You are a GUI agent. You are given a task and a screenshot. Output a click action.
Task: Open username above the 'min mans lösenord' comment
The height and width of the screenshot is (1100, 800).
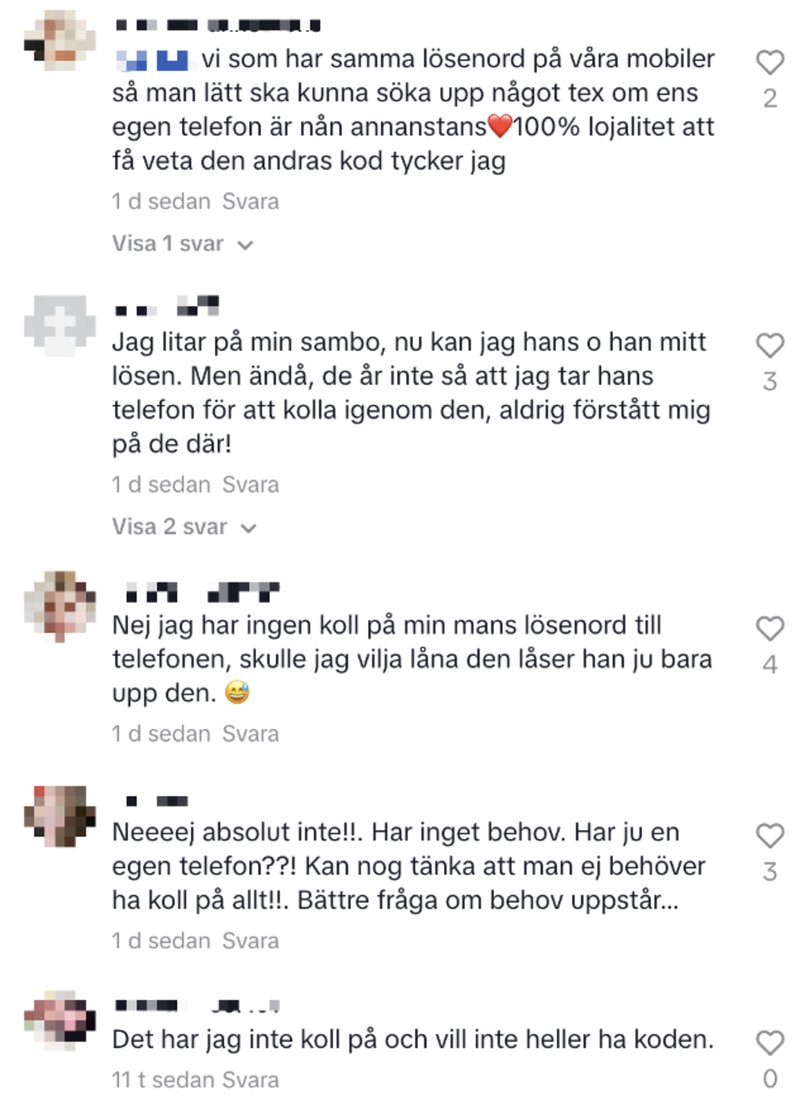202,593
